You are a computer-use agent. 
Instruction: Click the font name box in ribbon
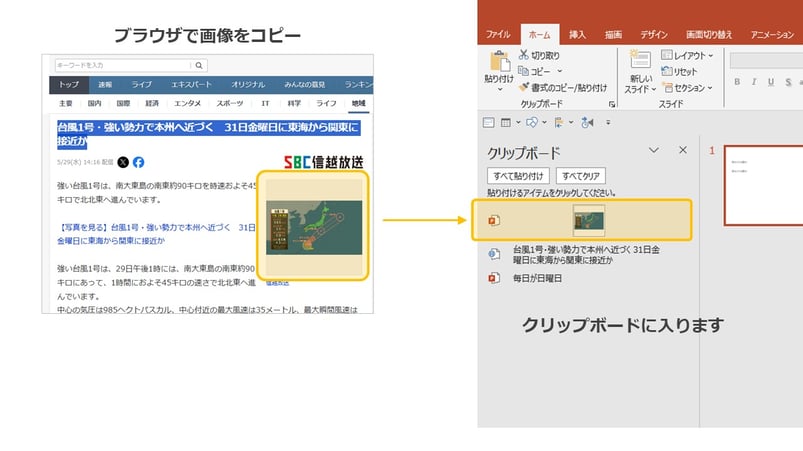coord(766,60)
